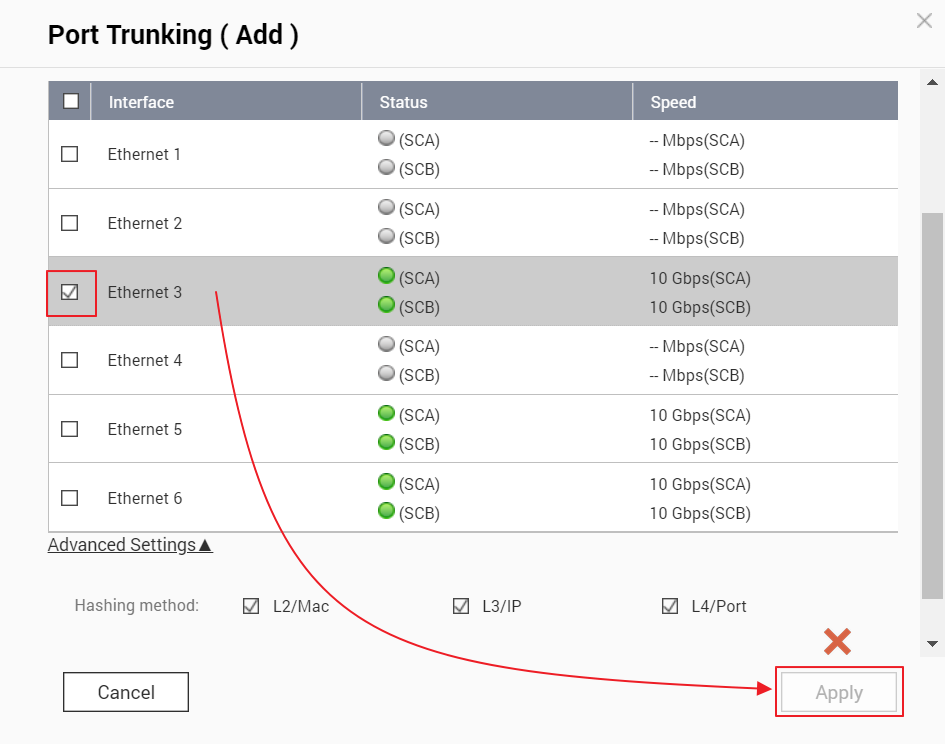Tick the Ethernet 6 checkbox
The width and height of the screenshot is (945, 744).
tap(69, 498)
